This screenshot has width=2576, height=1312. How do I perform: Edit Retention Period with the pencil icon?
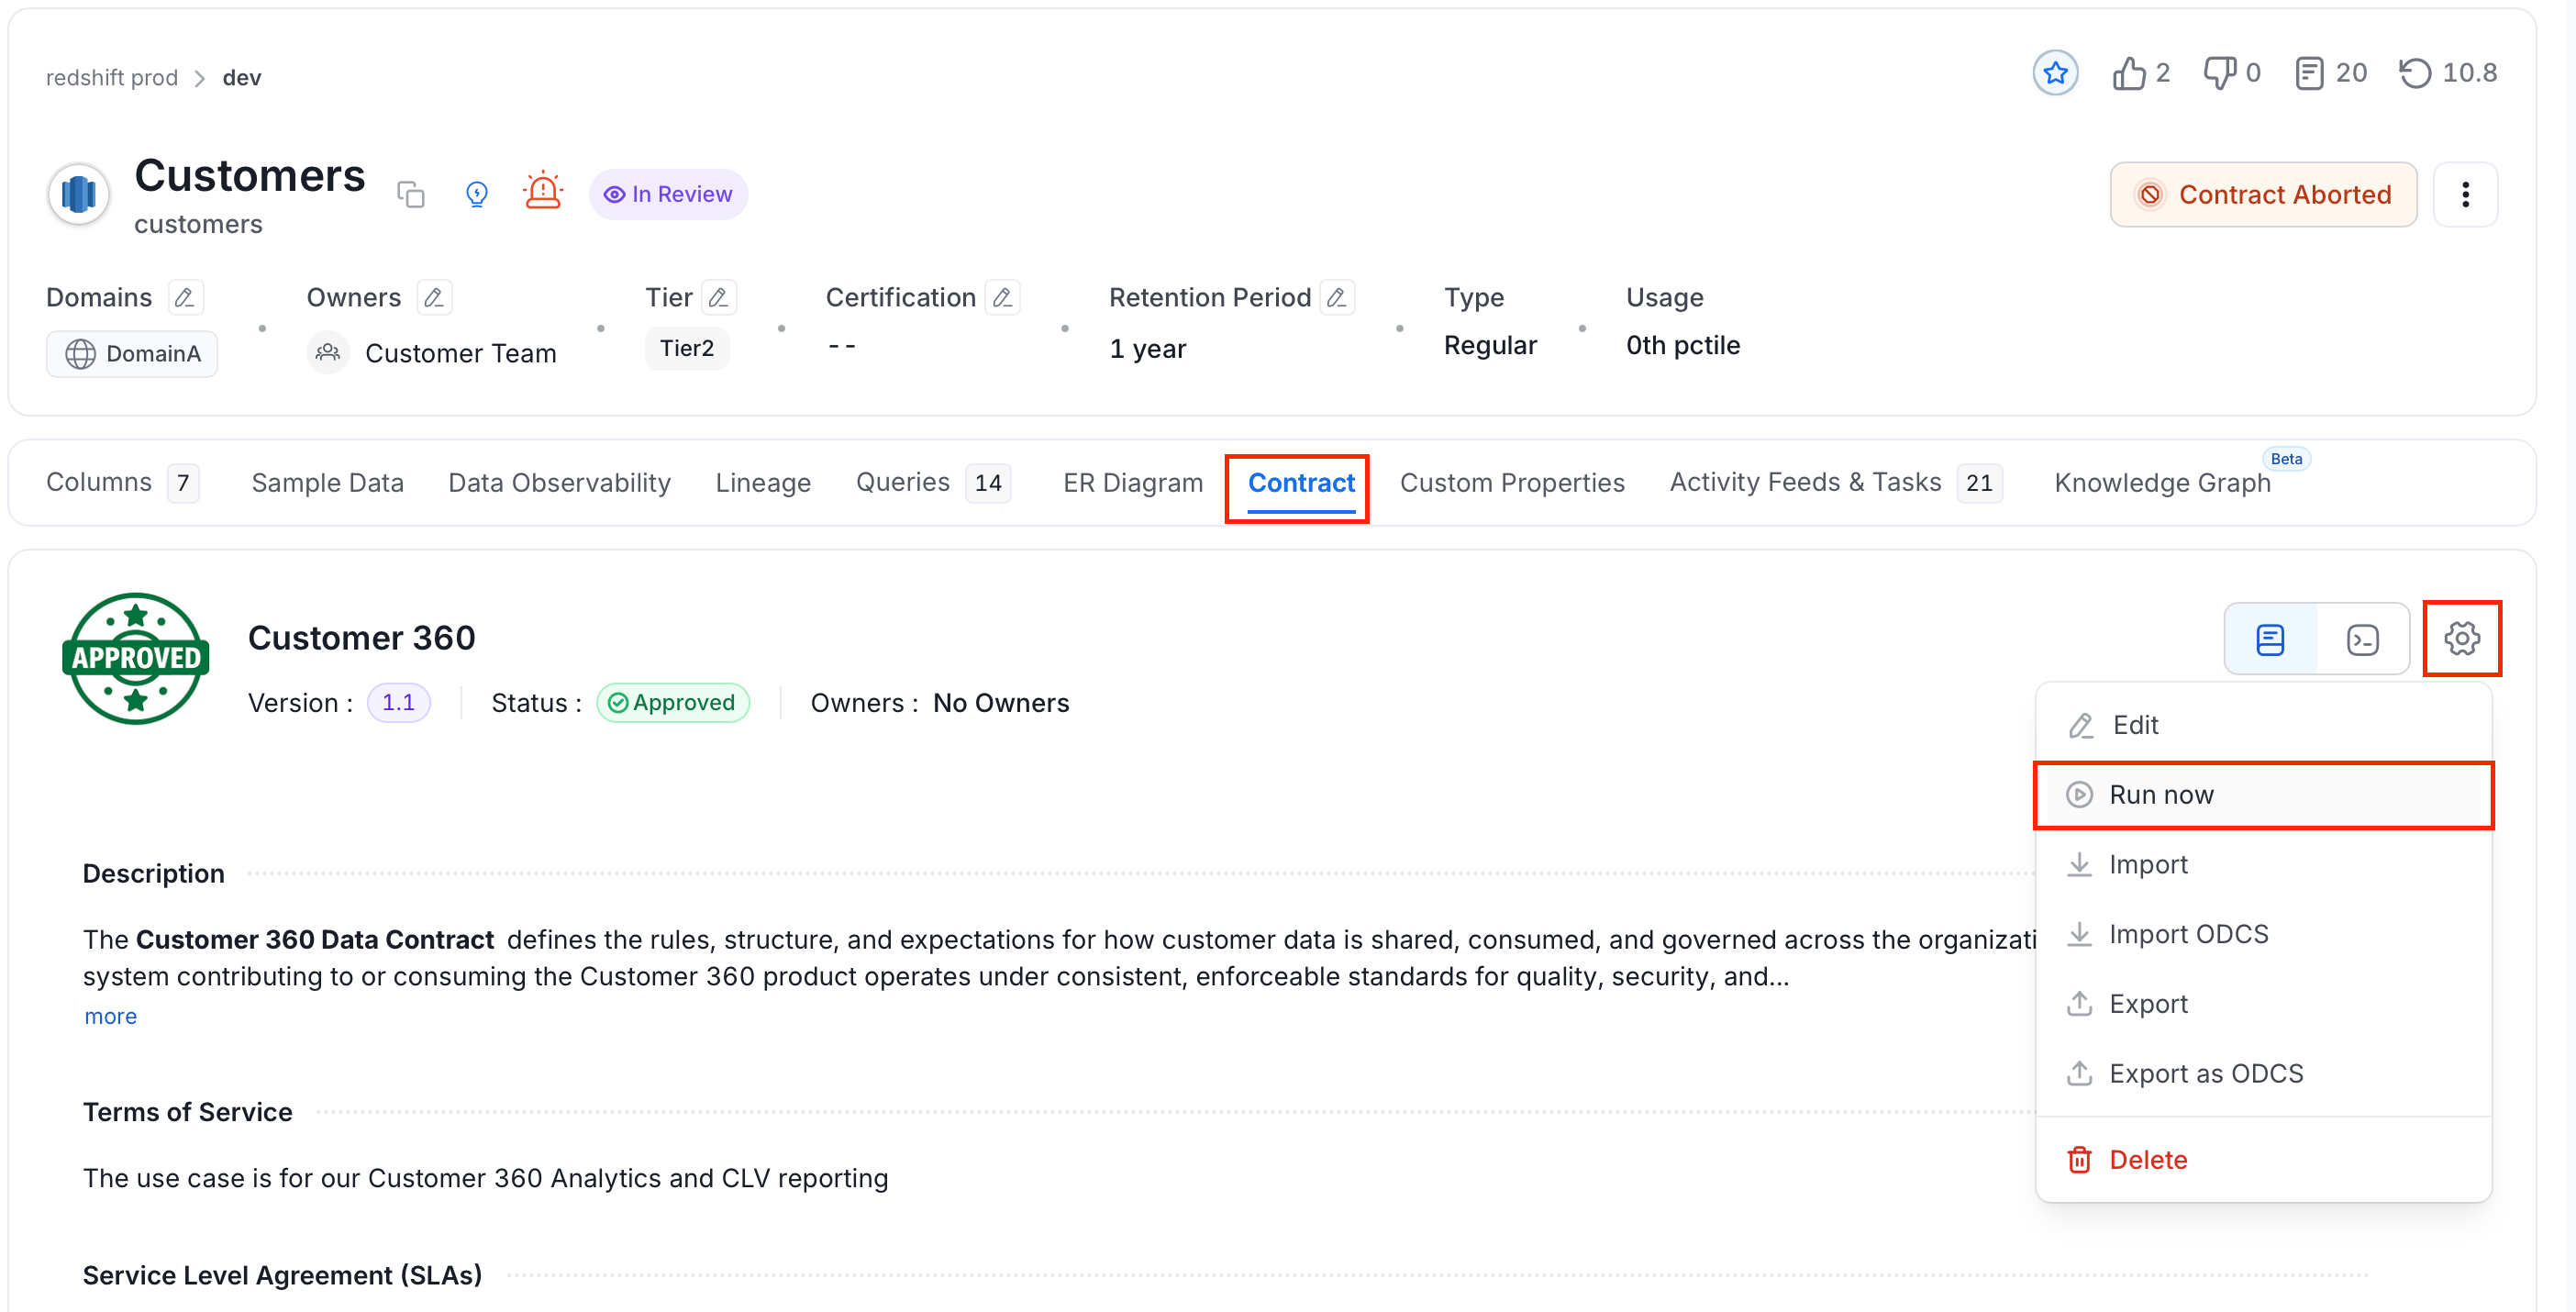pyautogui.click(x=1337, y=297)
